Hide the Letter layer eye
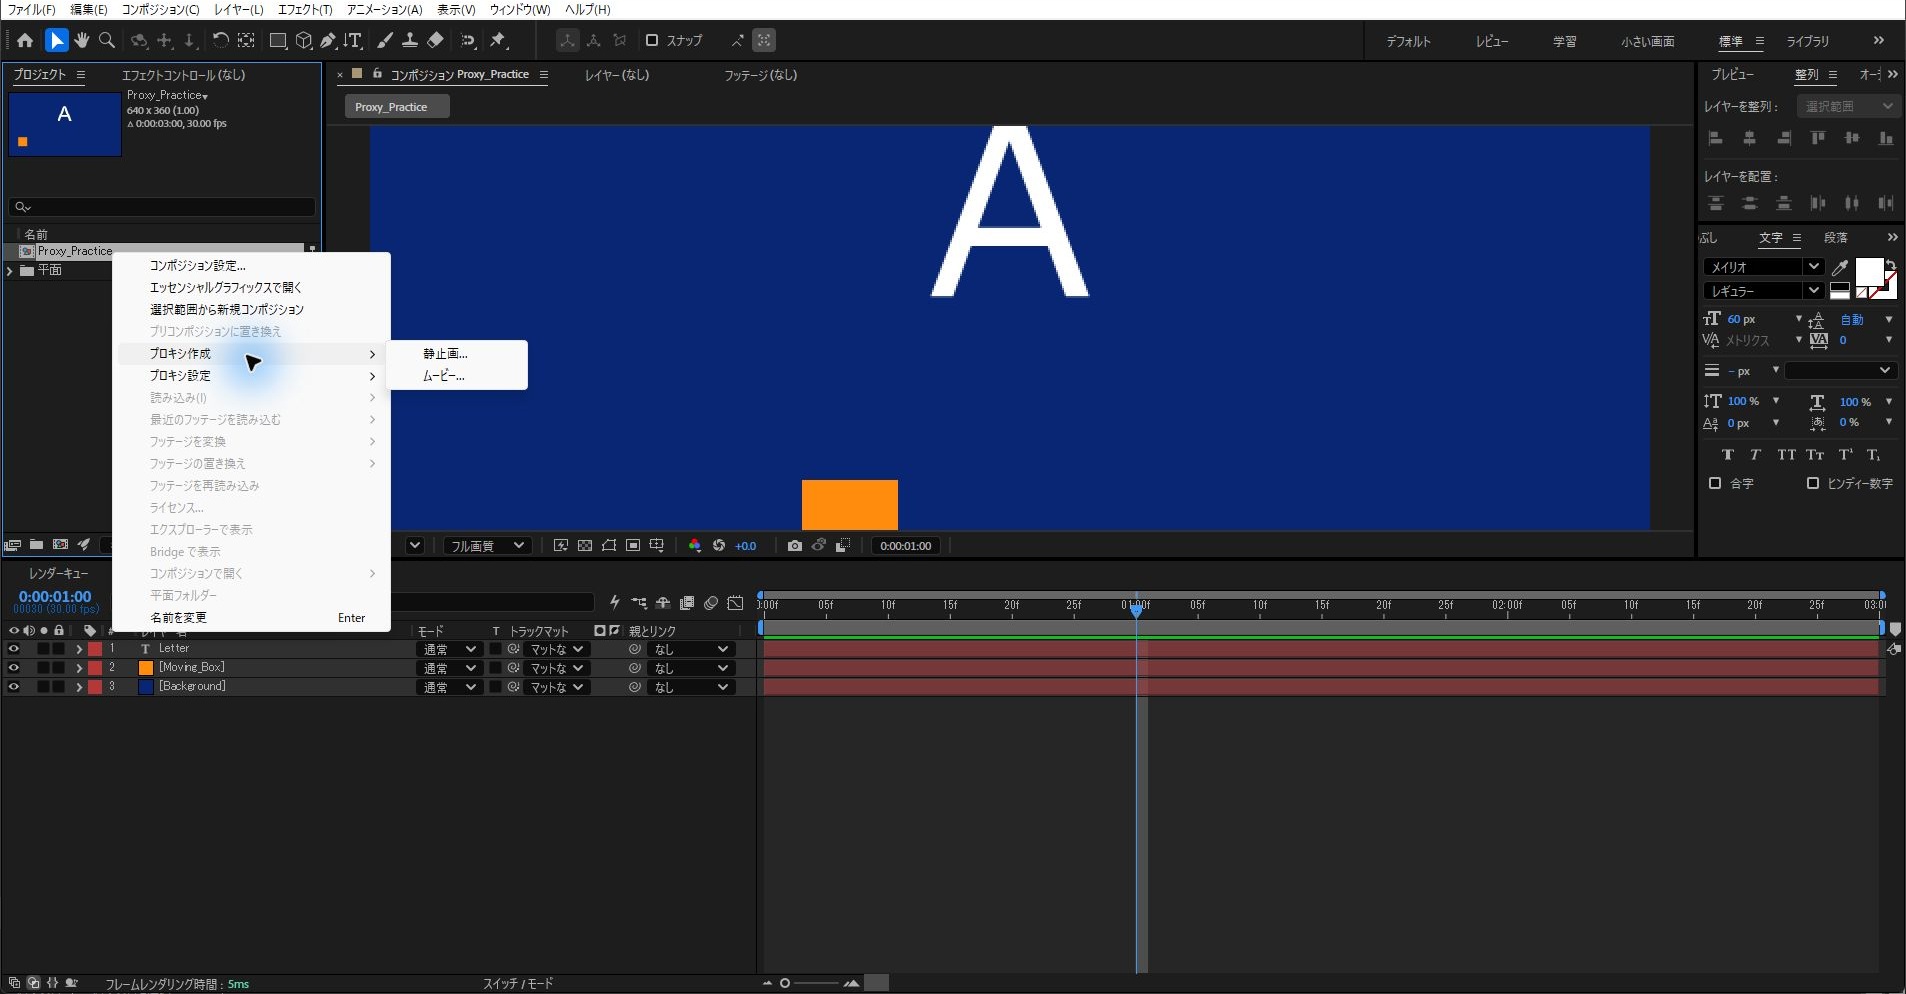 click(13, 649)
